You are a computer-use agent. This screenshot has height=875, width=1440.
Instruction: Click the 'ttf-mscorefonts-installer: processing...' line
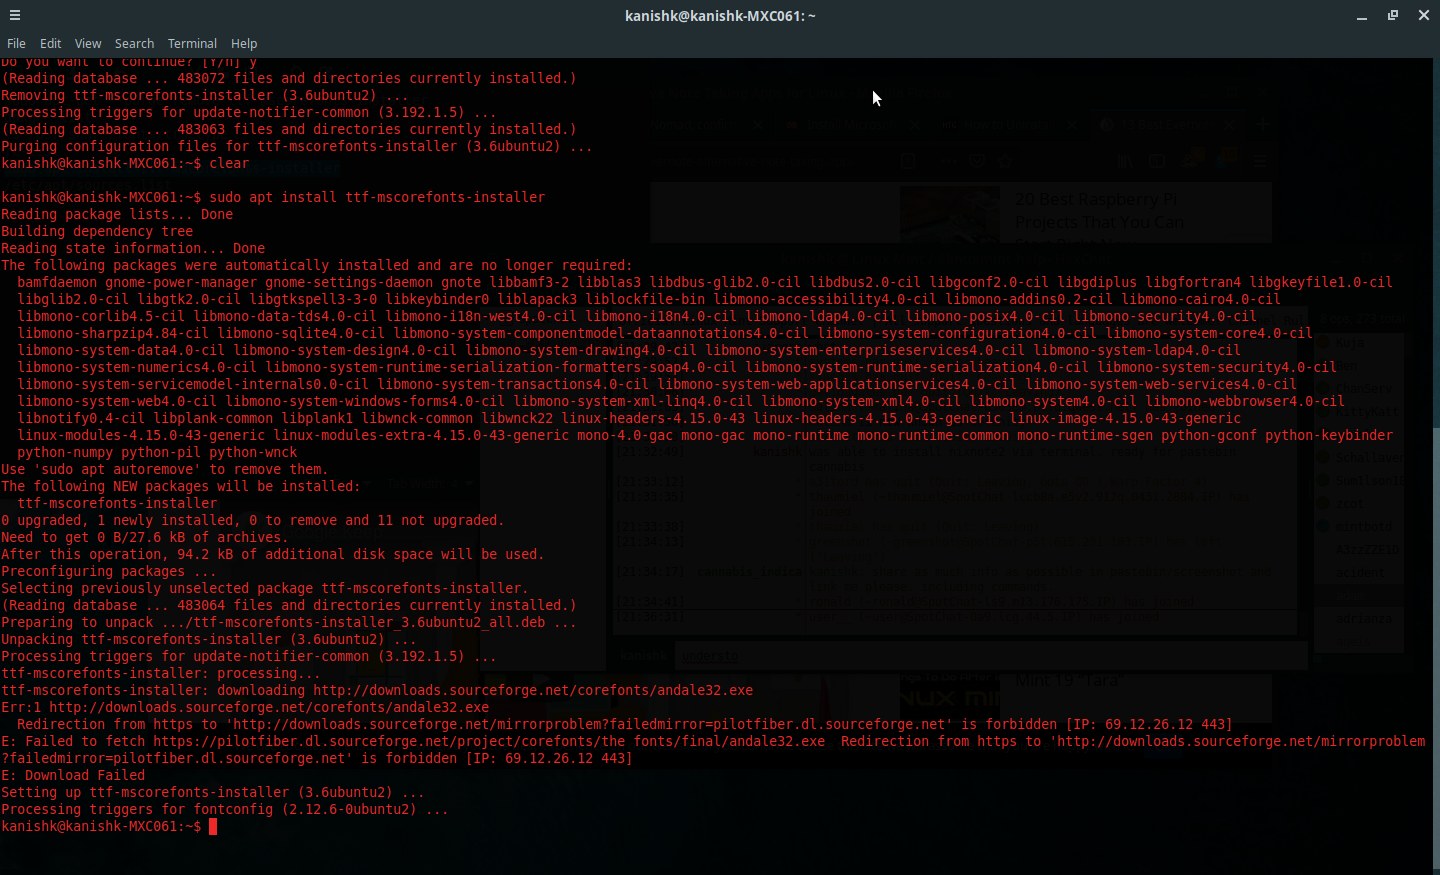pyautogui.click(x=161, y=674)
